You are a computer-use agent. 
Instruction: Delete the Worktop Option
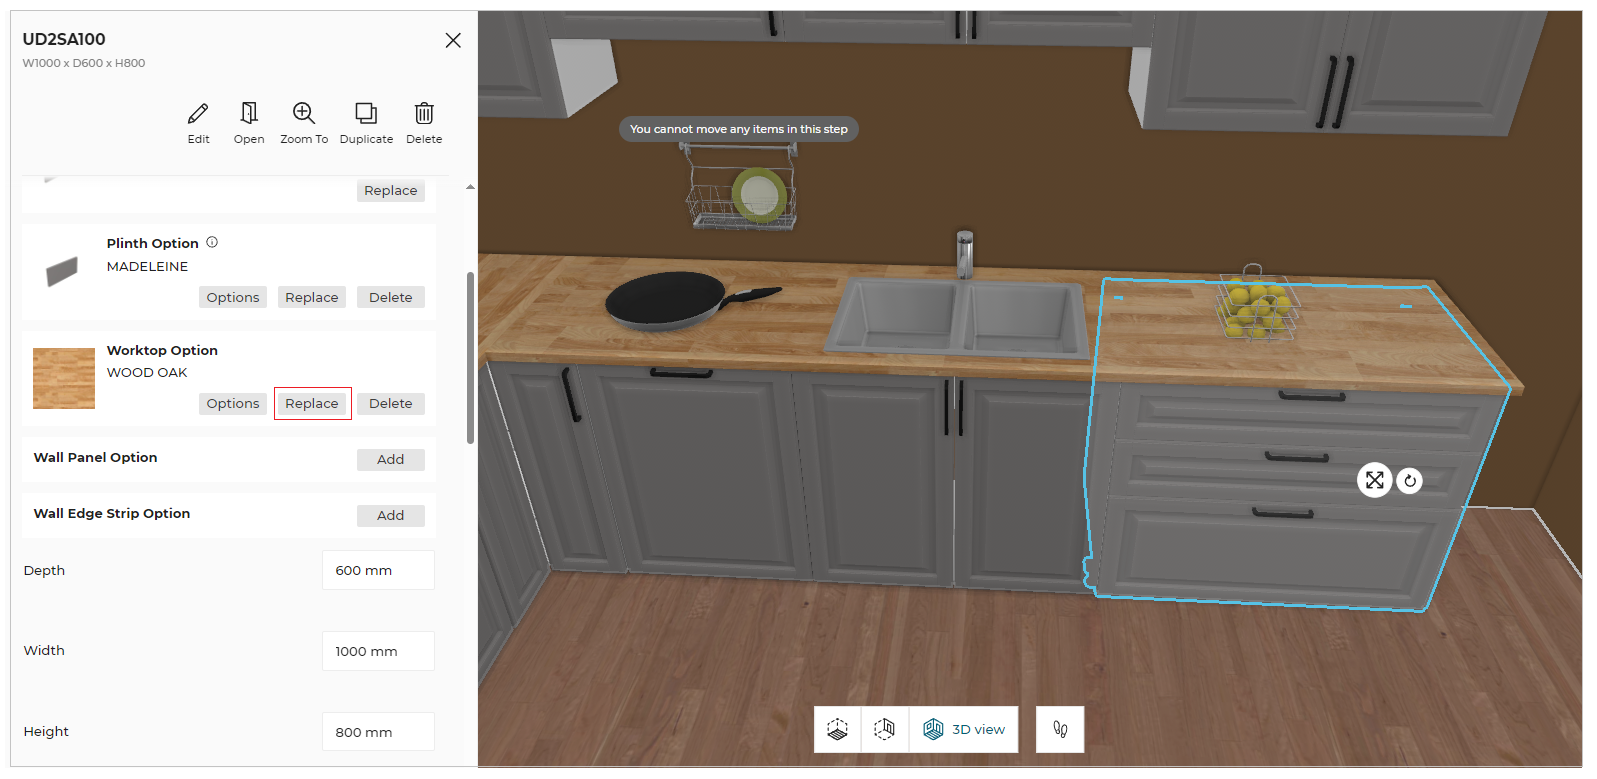391,403
